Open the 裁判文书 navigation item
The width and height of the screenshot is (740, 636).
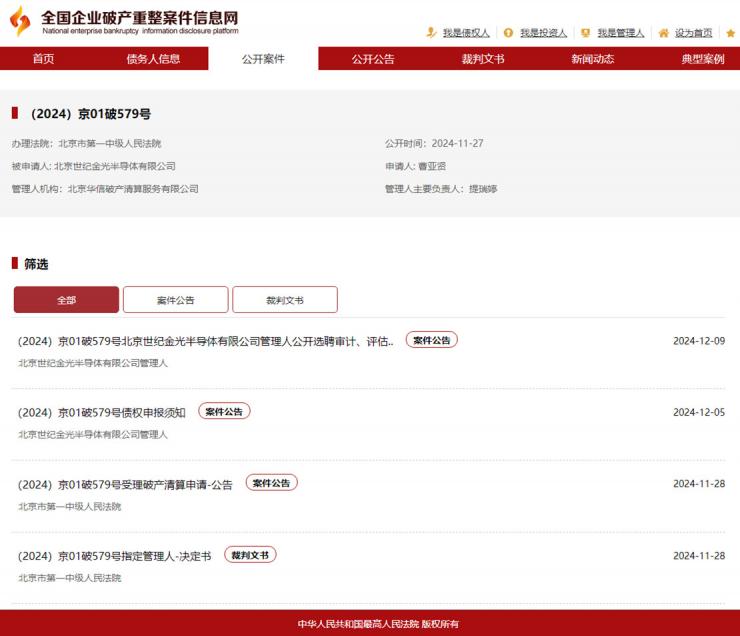pos(483,59)
